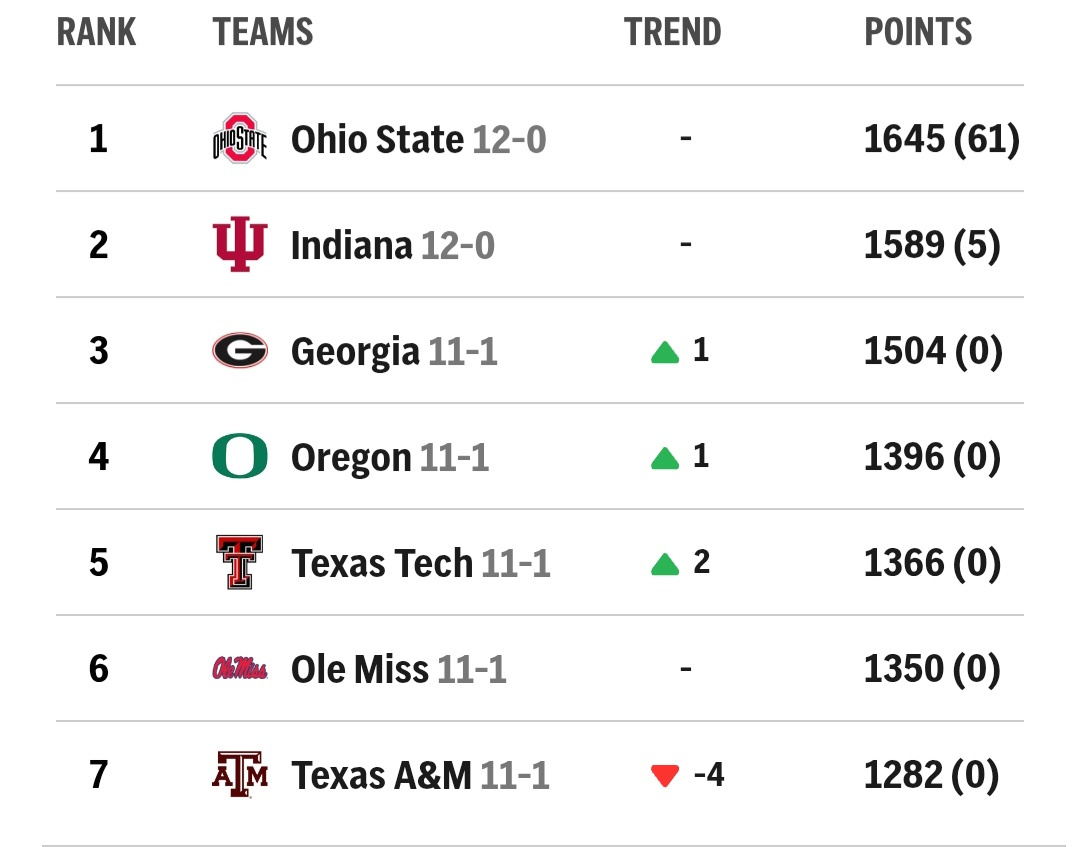Open the Ohio State team link
This screenshot has height=847, width=1080.
coord(377,140)
